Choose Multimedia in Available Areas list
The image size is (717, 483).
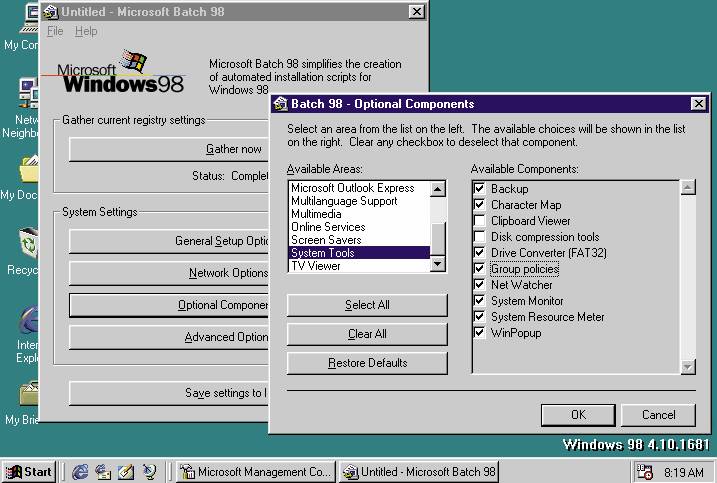(x=359, y=214)
